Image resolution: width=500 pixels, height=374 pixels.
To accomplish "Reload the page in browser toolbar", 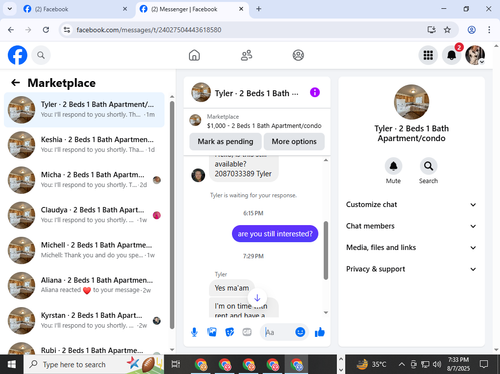I will pyautogui.click(x=46, y=30).
